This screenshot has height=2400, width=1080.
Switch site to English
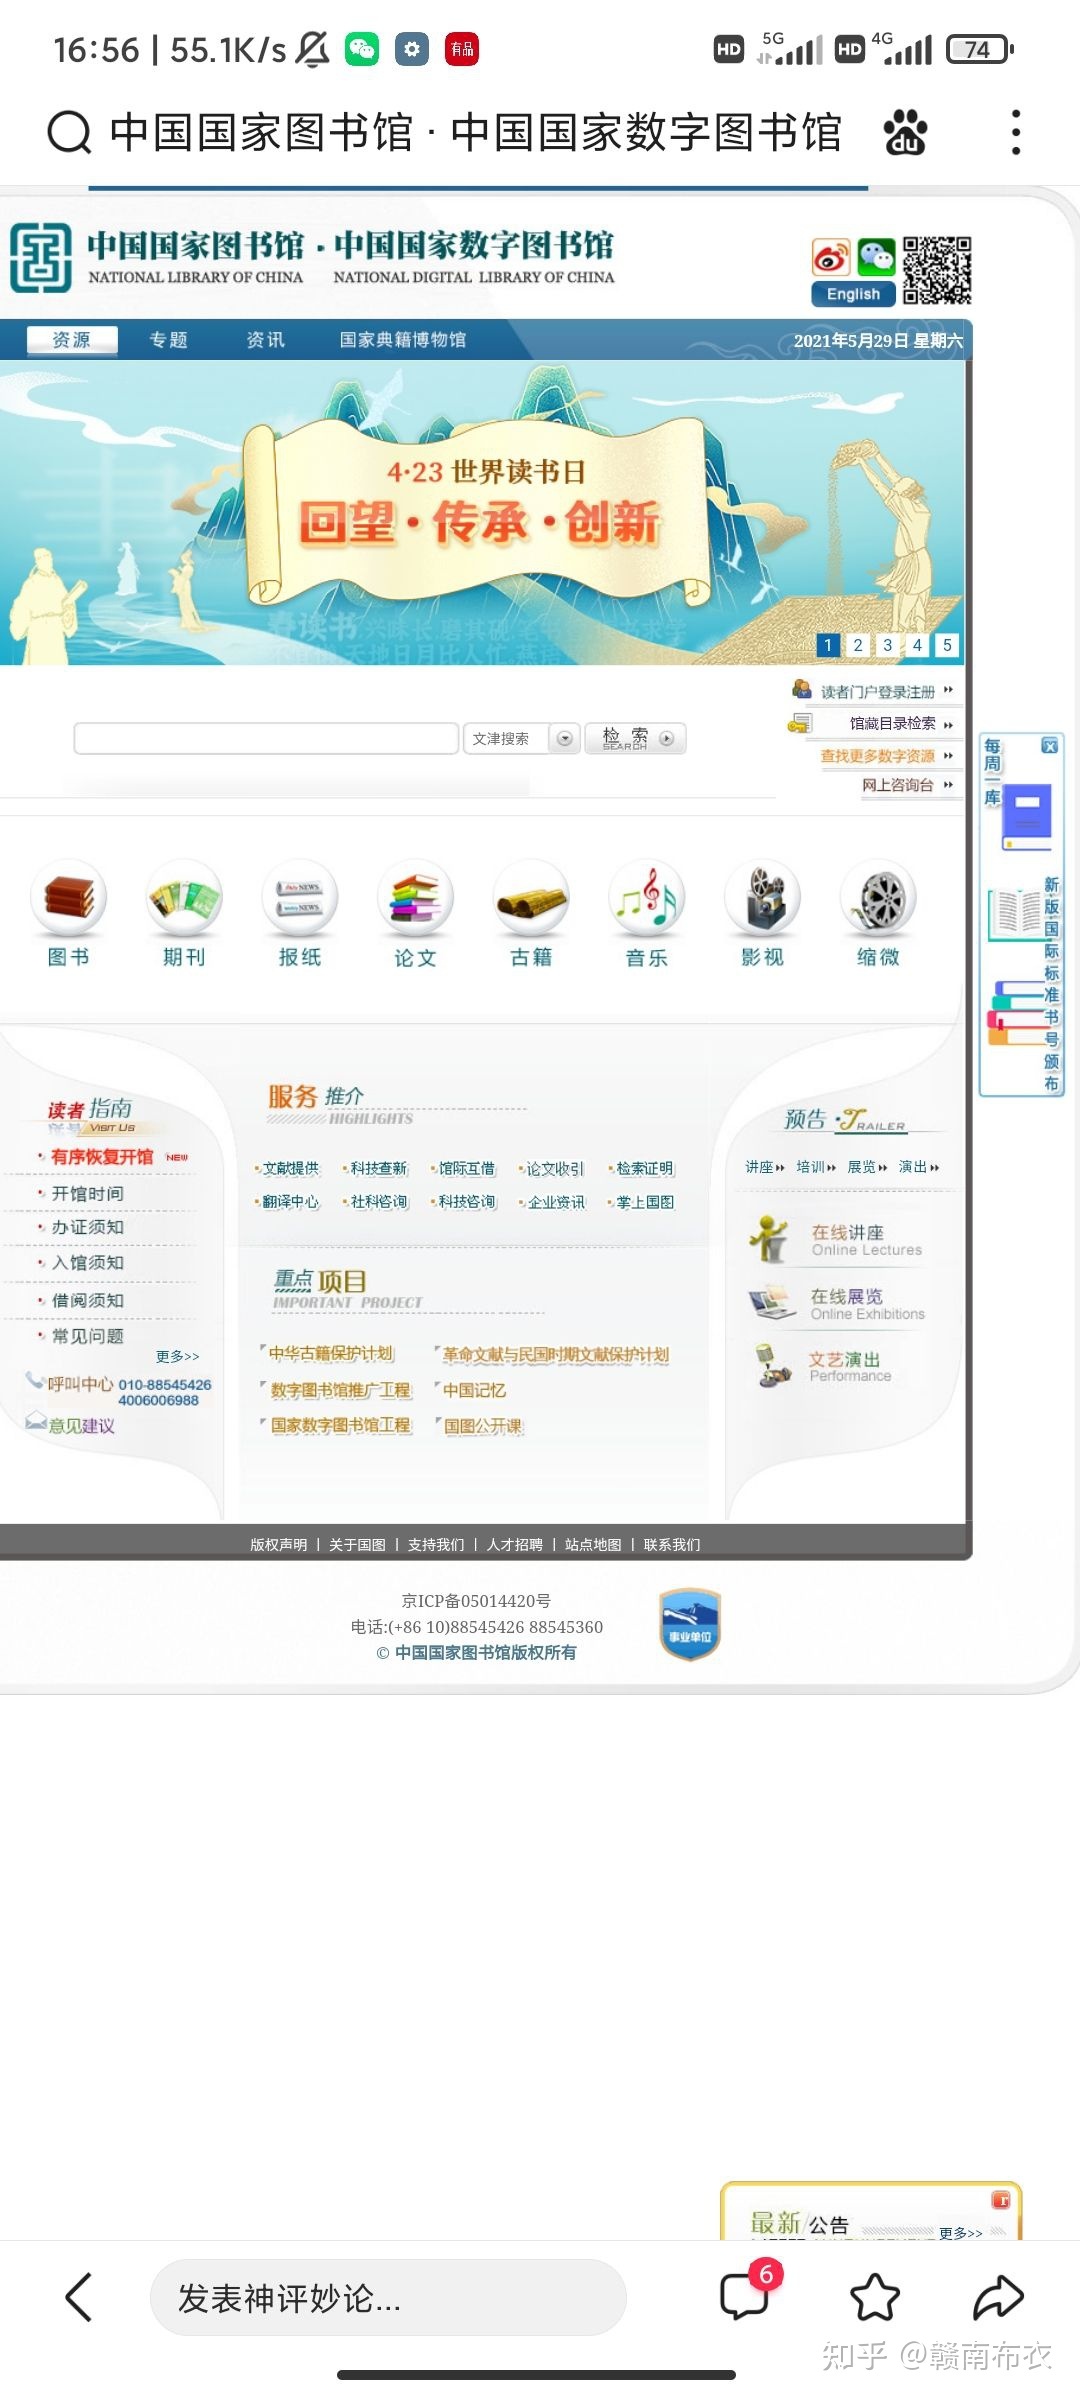pos(853,294)
